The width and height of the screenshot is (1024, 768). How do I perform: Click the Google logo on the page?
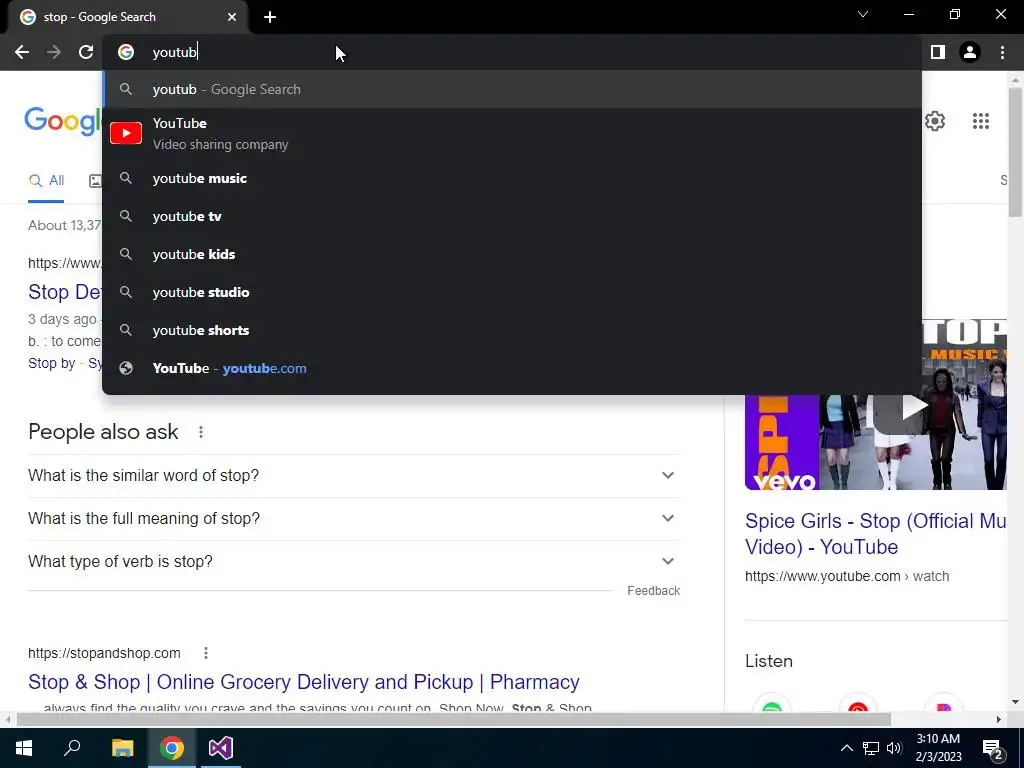[x=63, y=121]
